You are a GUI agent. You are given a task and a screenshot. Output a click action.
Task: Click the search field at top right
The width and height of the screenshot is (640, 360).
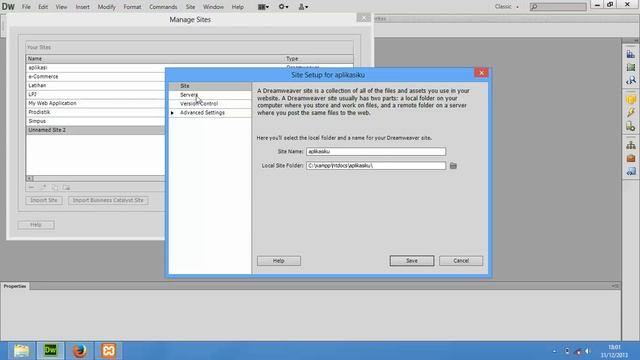point(558,7)
